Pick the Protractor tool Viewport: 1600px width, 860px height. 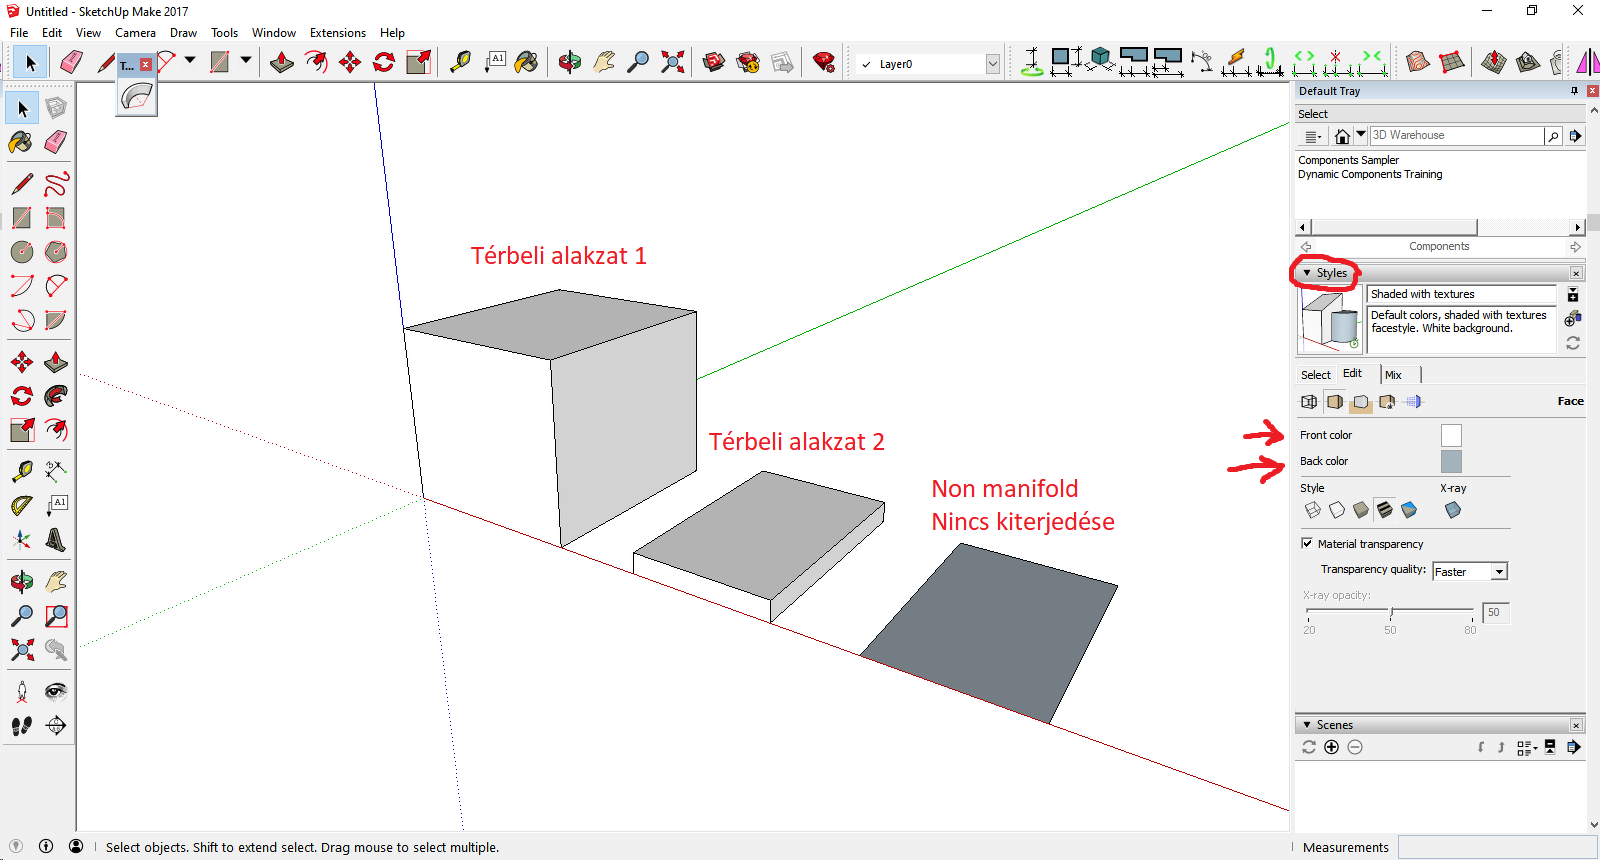point(22,506)
